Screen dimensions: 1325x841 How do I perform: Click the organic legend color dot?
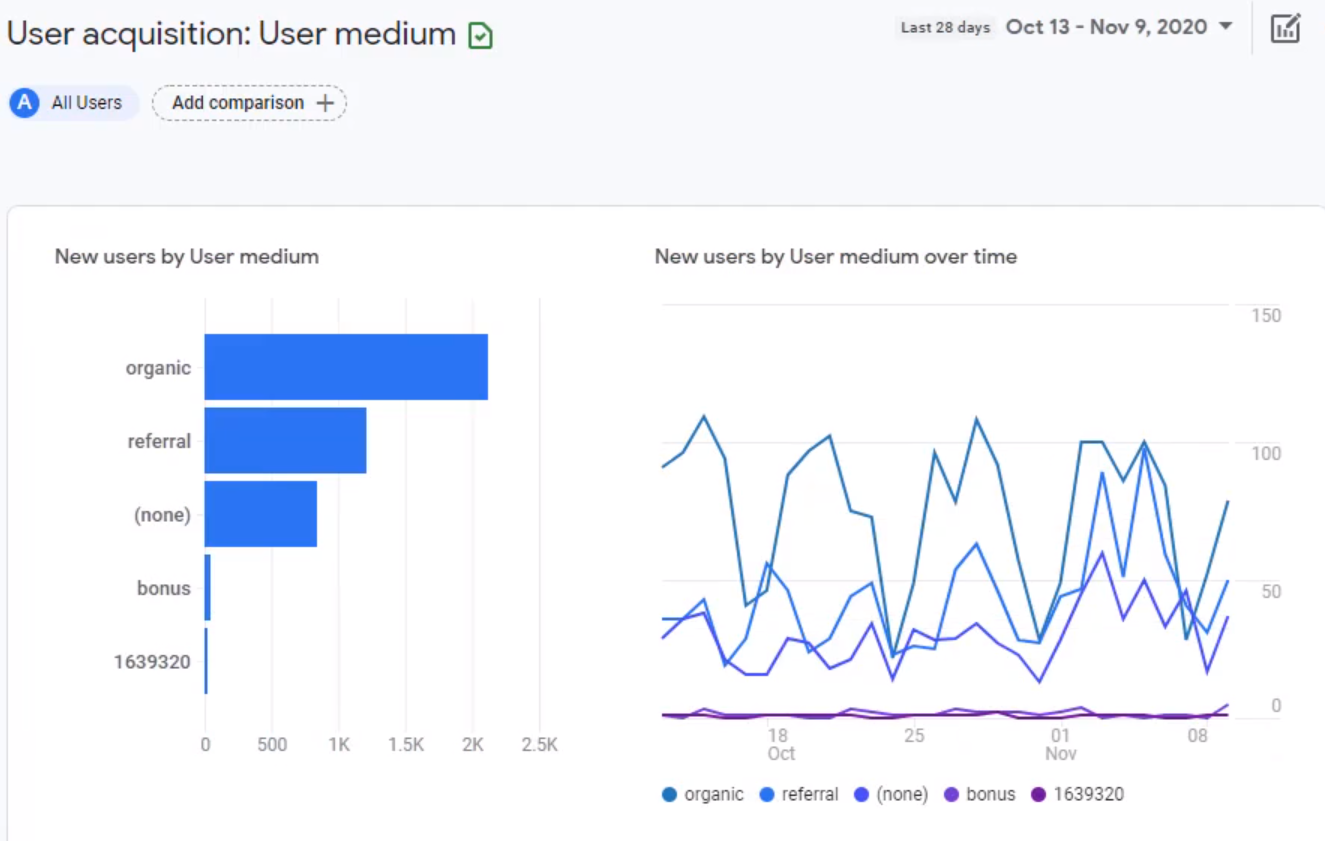[x=670, y=793]
